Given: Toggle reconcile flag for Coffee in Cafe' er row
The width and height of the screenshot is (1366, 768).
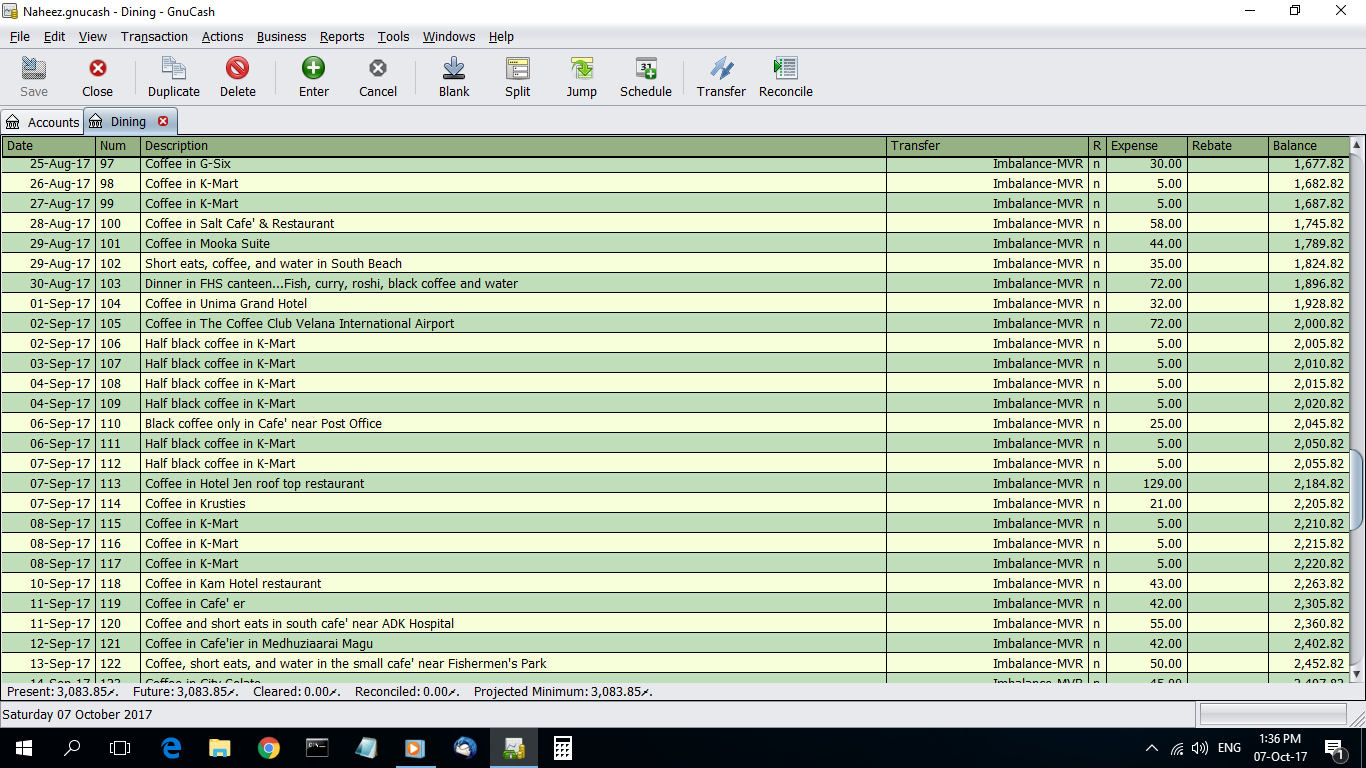Looking at the screenshot, I should click(1097, 603).
